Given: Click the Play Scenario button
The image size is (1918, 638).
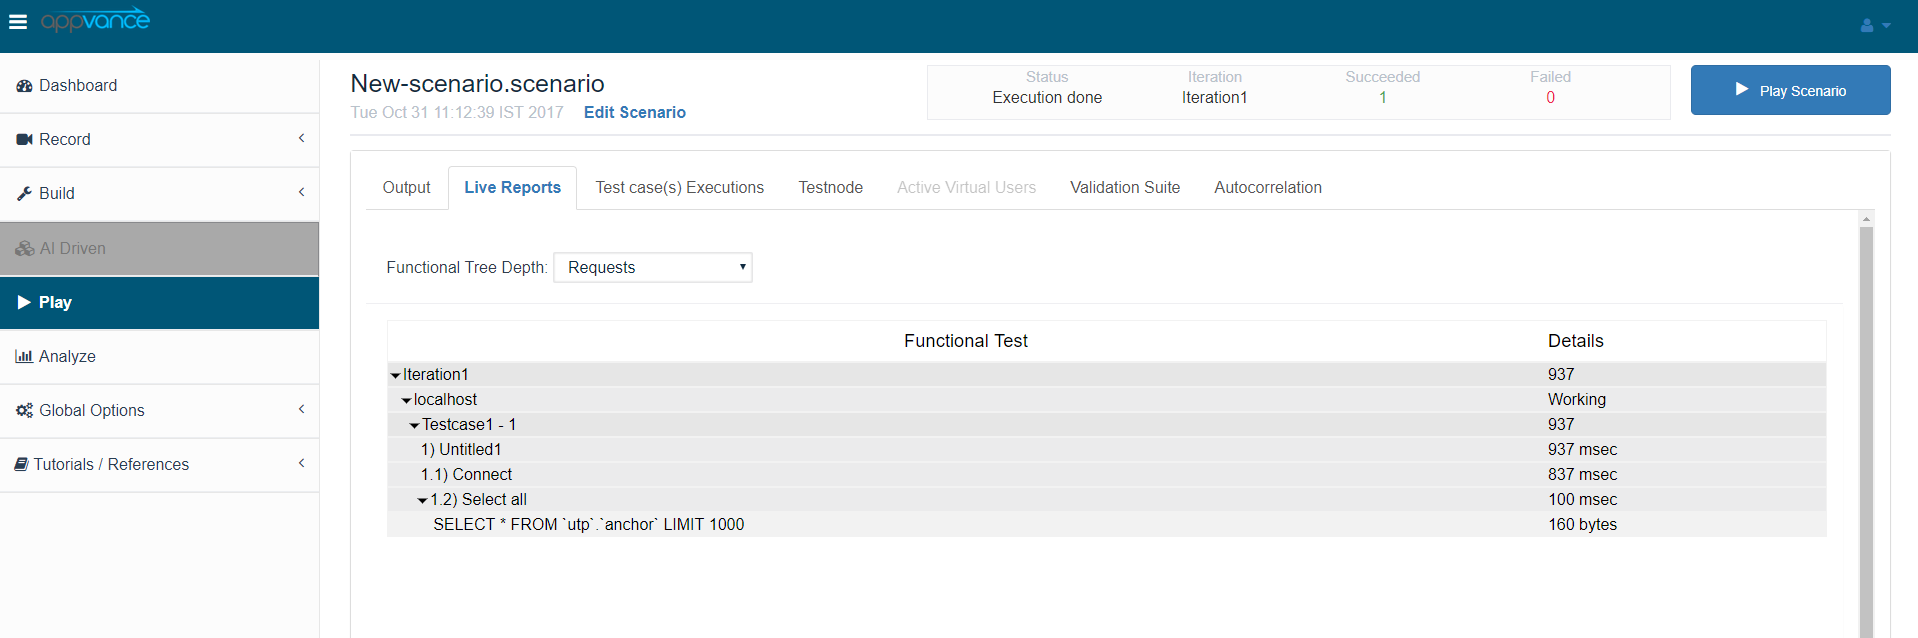Looking at the screenshot, I should tap(1791, 90).
